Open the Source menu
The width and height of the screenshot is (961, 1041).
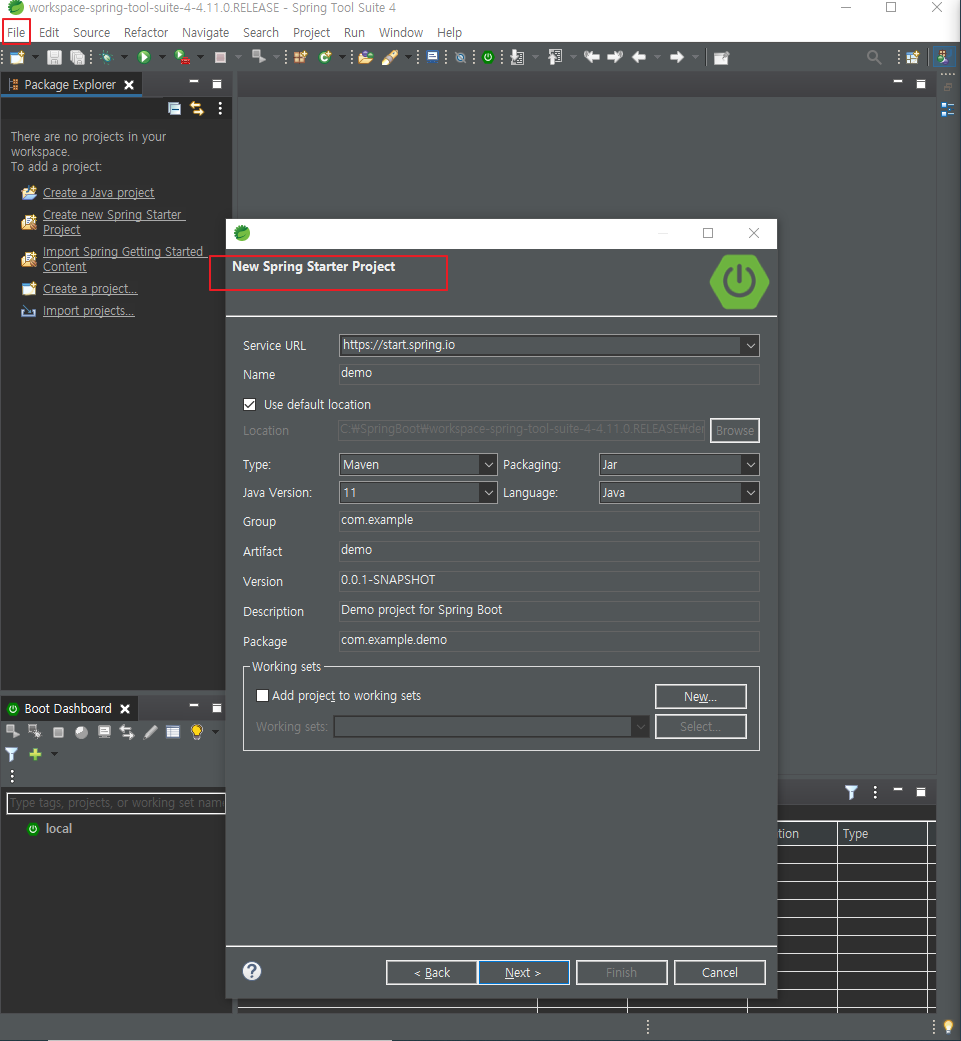(92, 33)
